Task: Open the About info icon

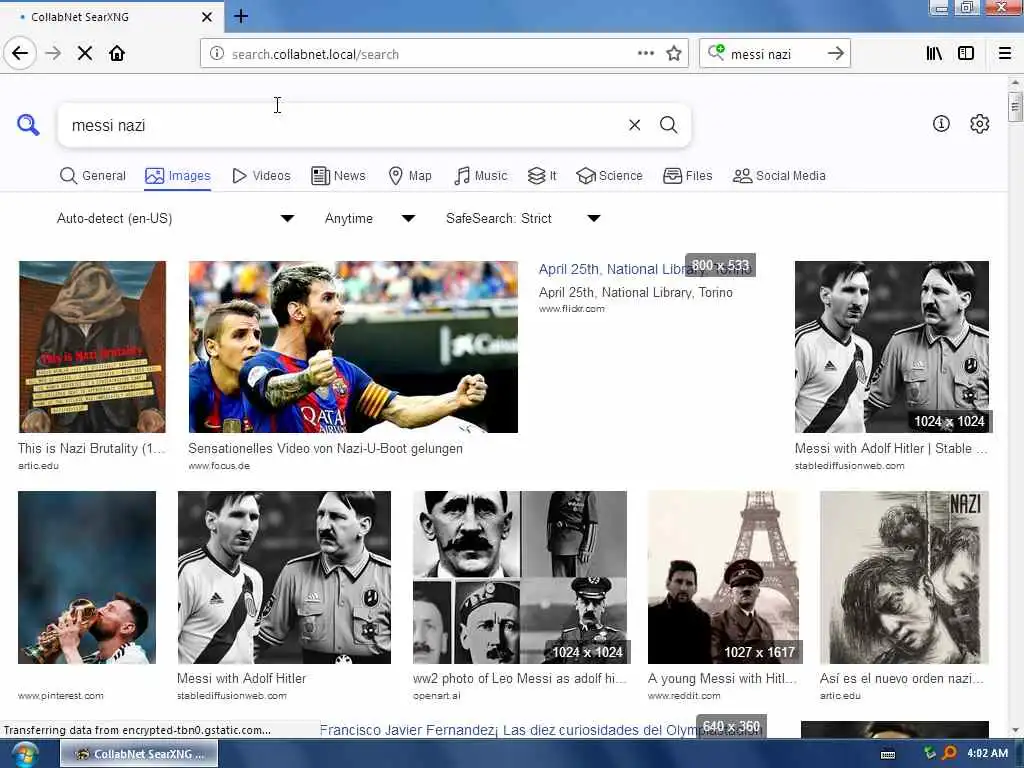Action: pos(940,123)
